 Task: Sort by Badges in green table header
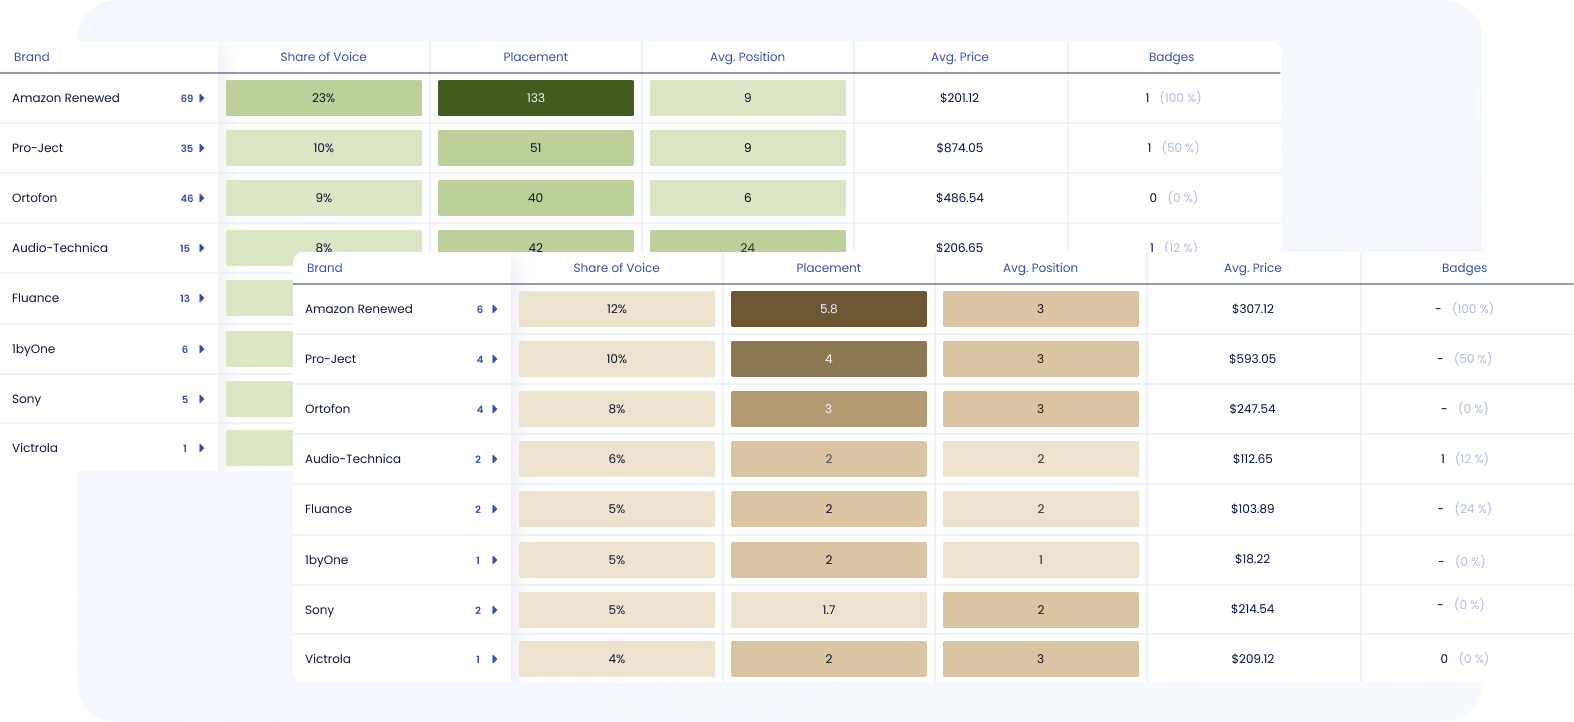pyautogui.click(x=1171, y=57)
